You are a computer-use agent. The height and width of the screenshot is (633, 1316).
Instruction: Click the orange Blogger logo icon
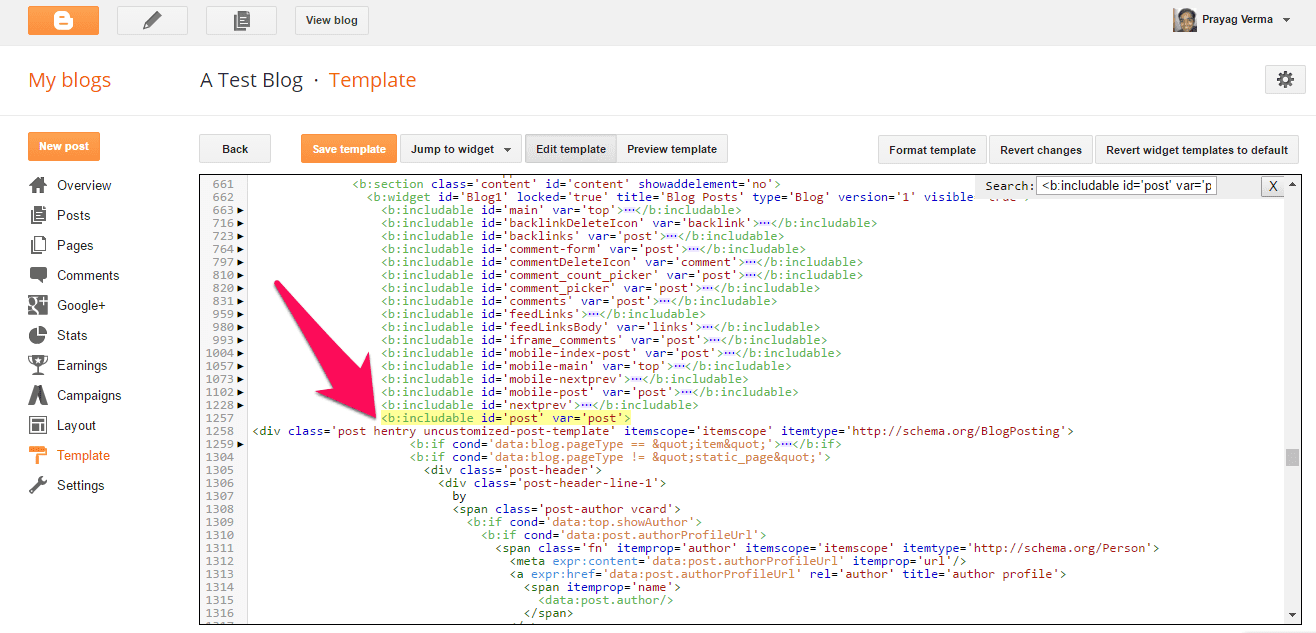62,20
